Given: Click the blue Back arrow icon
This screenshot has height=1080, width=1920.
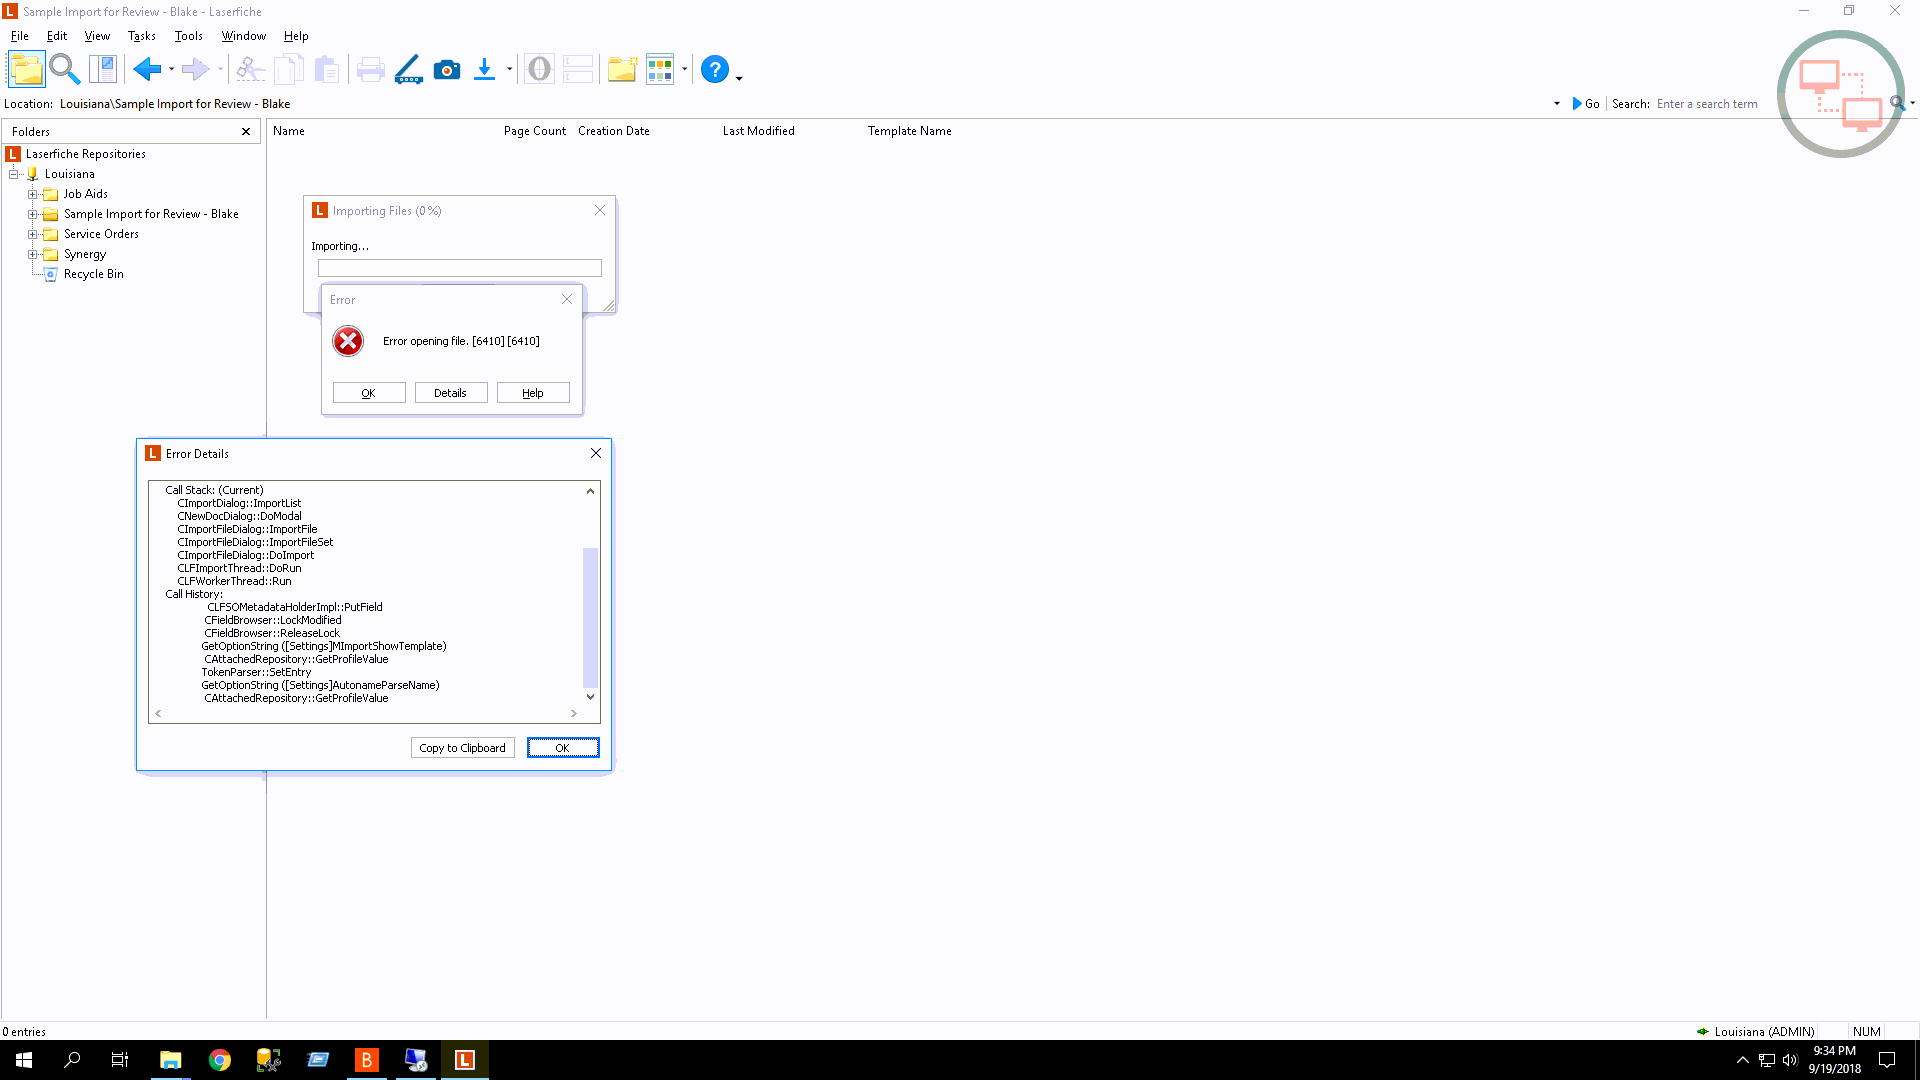Looking at the screenshot, I should click(x=146, y=69).
